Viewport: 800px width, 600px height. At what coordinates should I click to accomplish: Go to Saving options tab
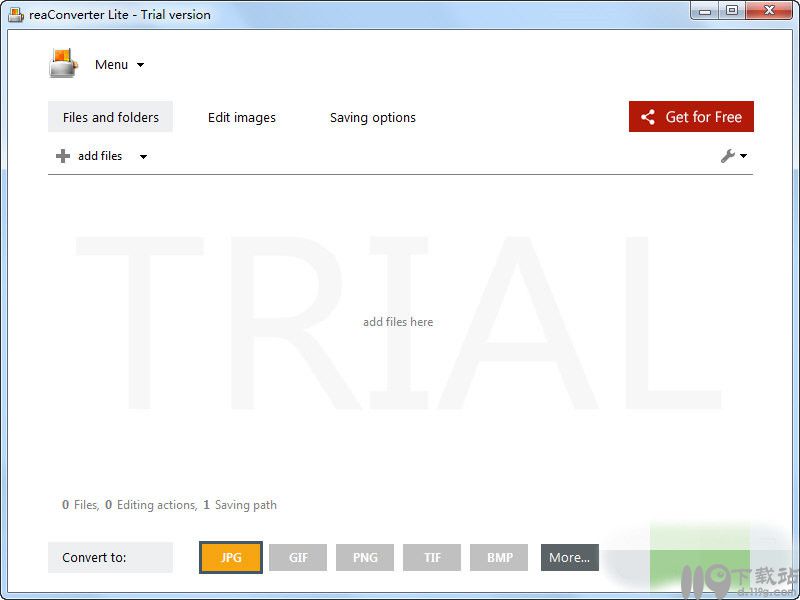[372, 117]
